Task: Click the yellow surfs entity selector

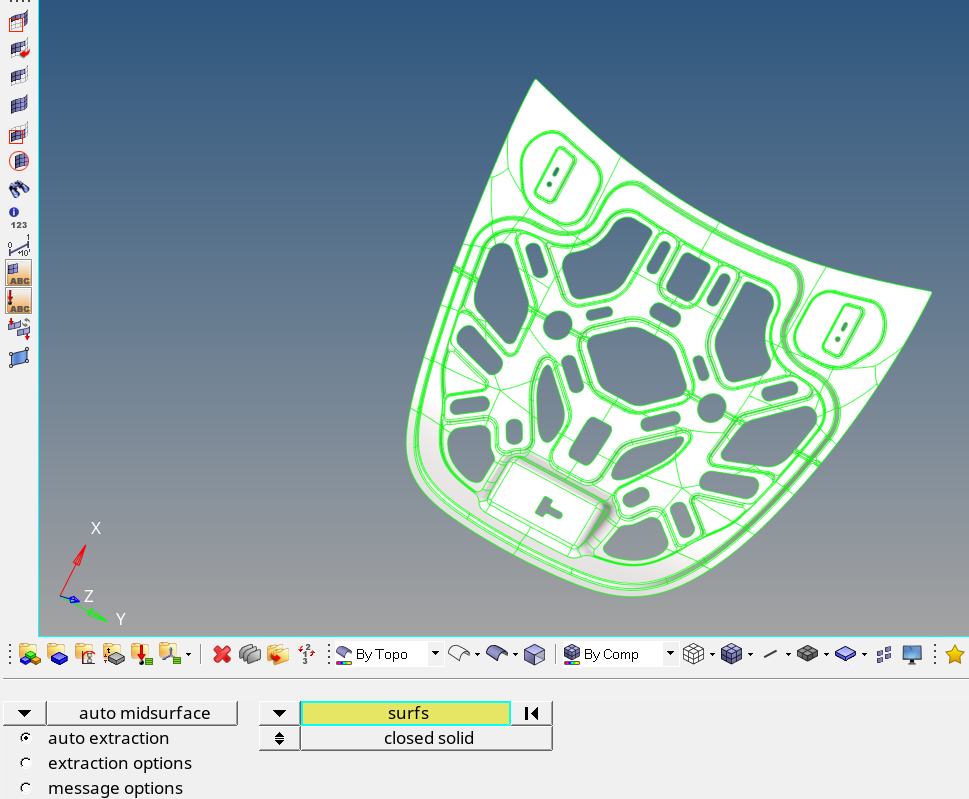Action: click(408, 713)
